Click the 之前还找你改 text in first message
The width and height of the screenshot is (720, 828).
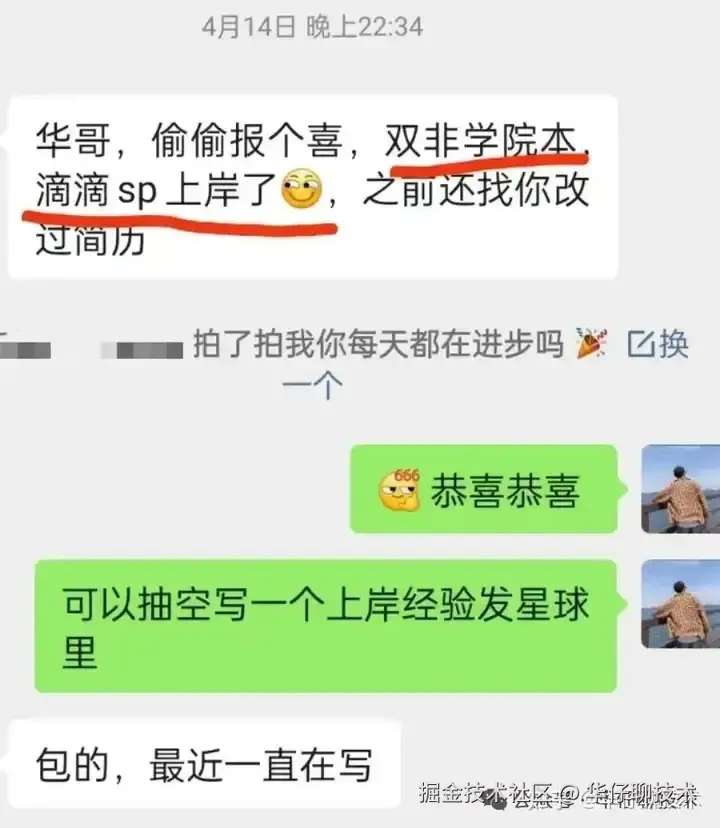coord(476,191)
